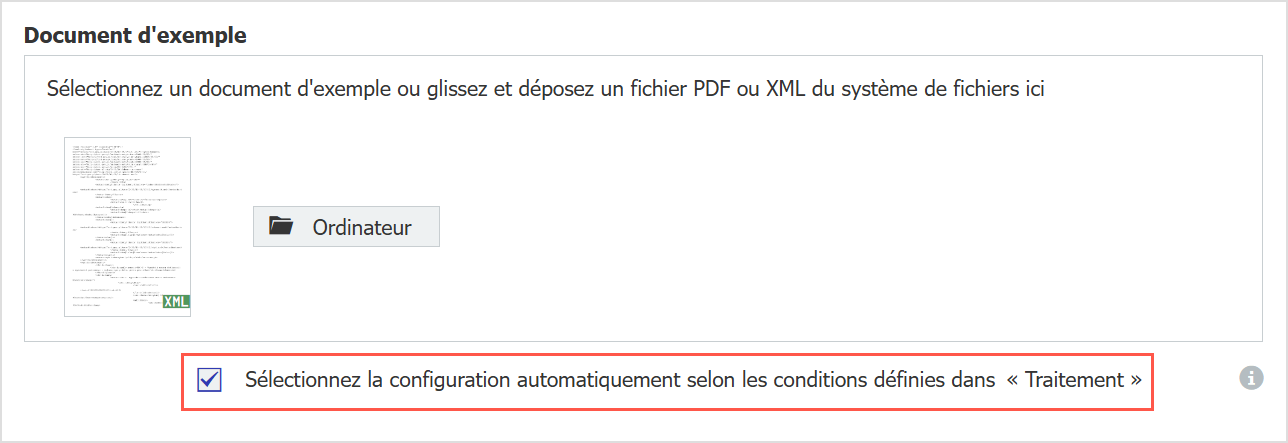
Task: Click the green XML badge on the thumbnail
Action: pyautogui.click(x=176, y=302)
